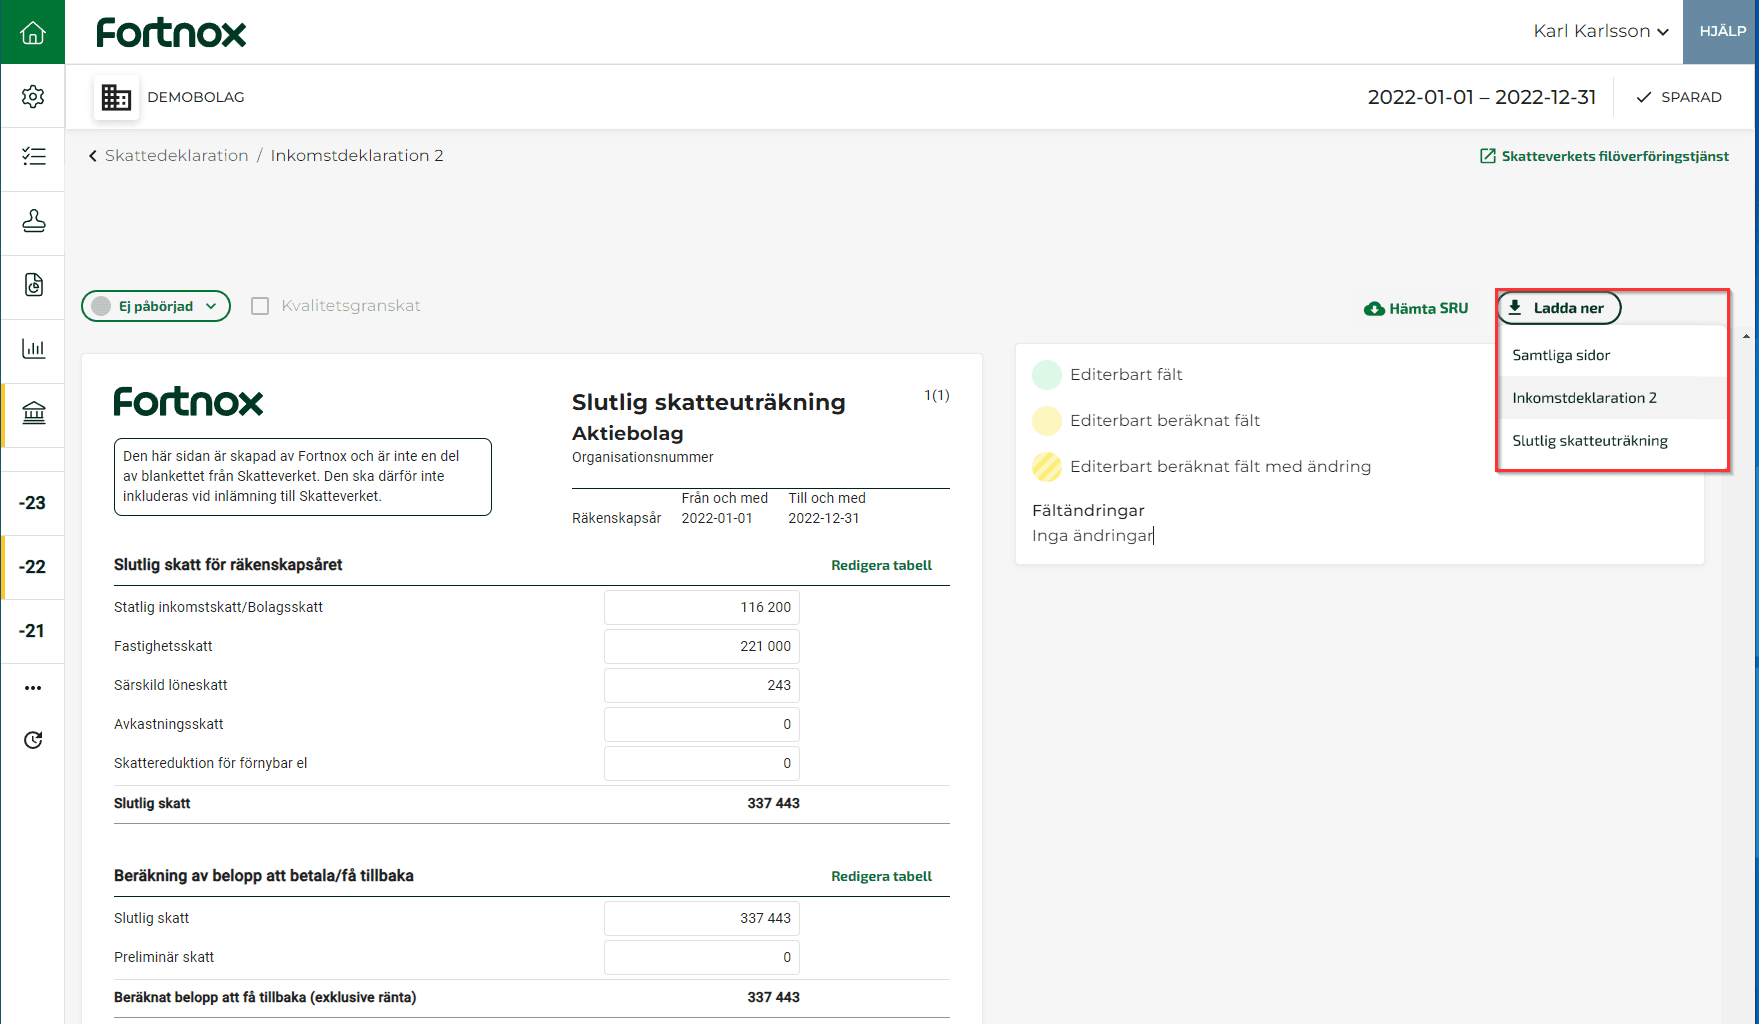The width and height of the screenshot is (1759, 1024).
Task: Open the checklist icon in sidebar
Action: pyautogui.click(x=33, y=156)
